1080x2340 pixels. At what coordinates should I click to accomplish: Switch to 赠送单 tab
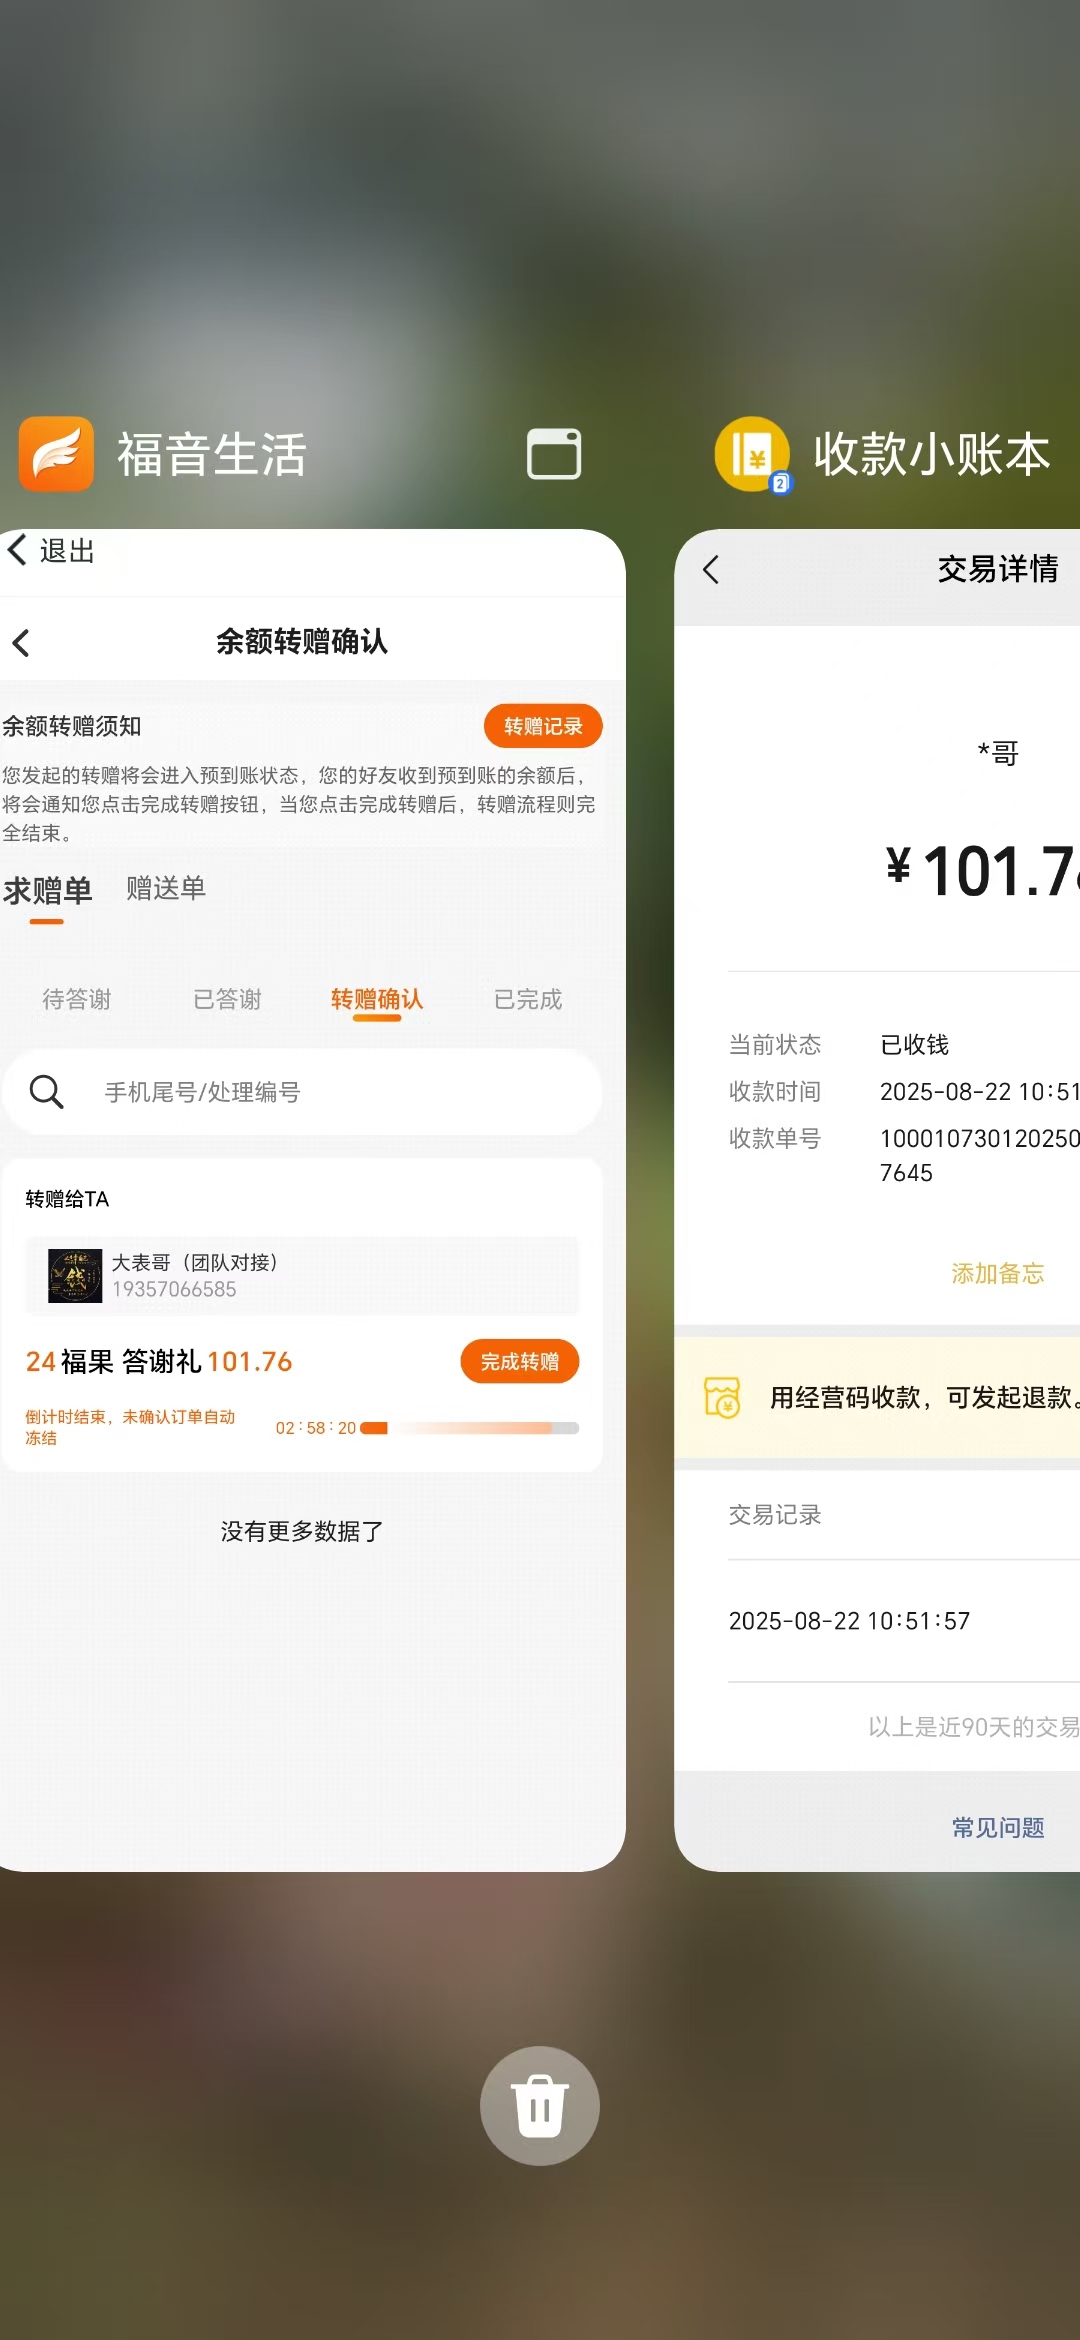point(166,888)
